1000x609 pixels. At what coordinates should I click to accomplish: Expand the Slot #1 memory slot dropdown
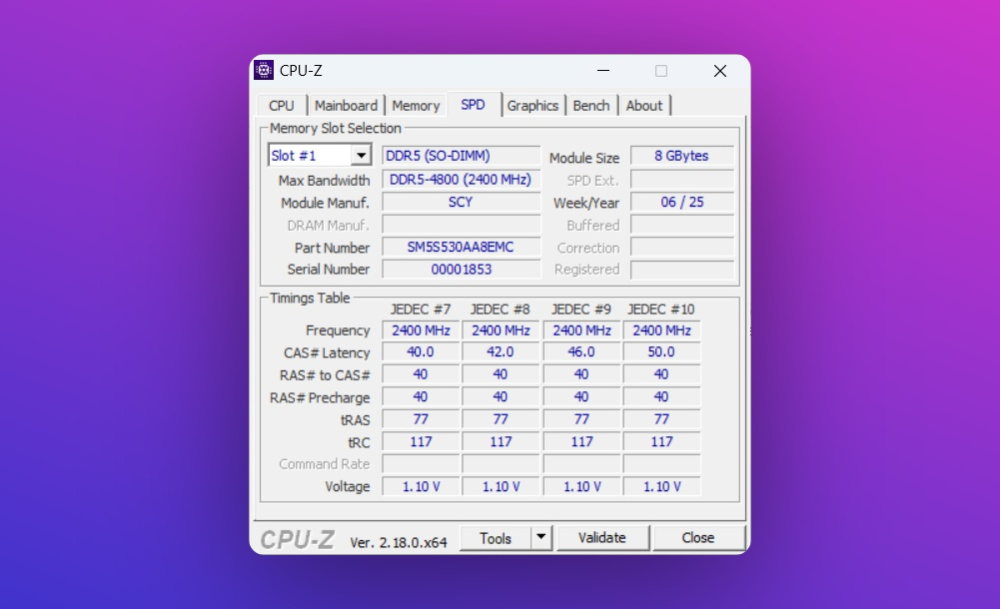click(360, 156)
